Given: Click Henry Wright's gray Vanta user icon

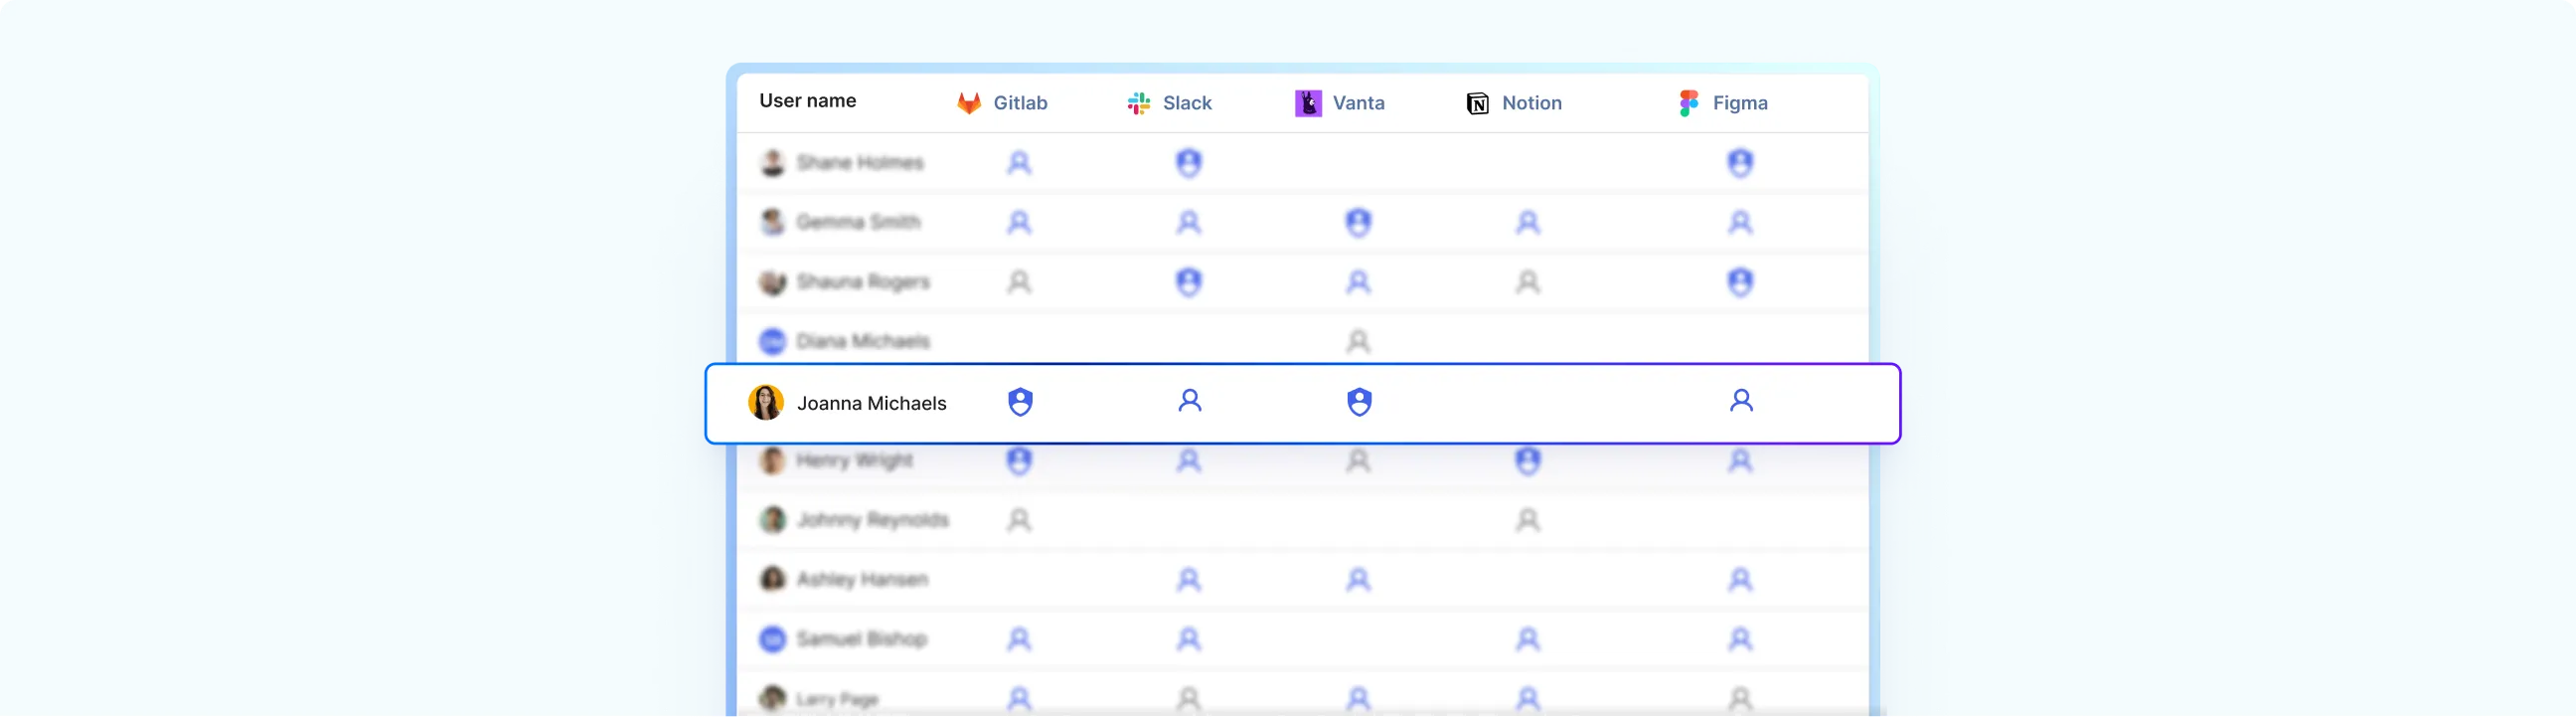Looking at the screenshot, I should [x=1358, y=461].
